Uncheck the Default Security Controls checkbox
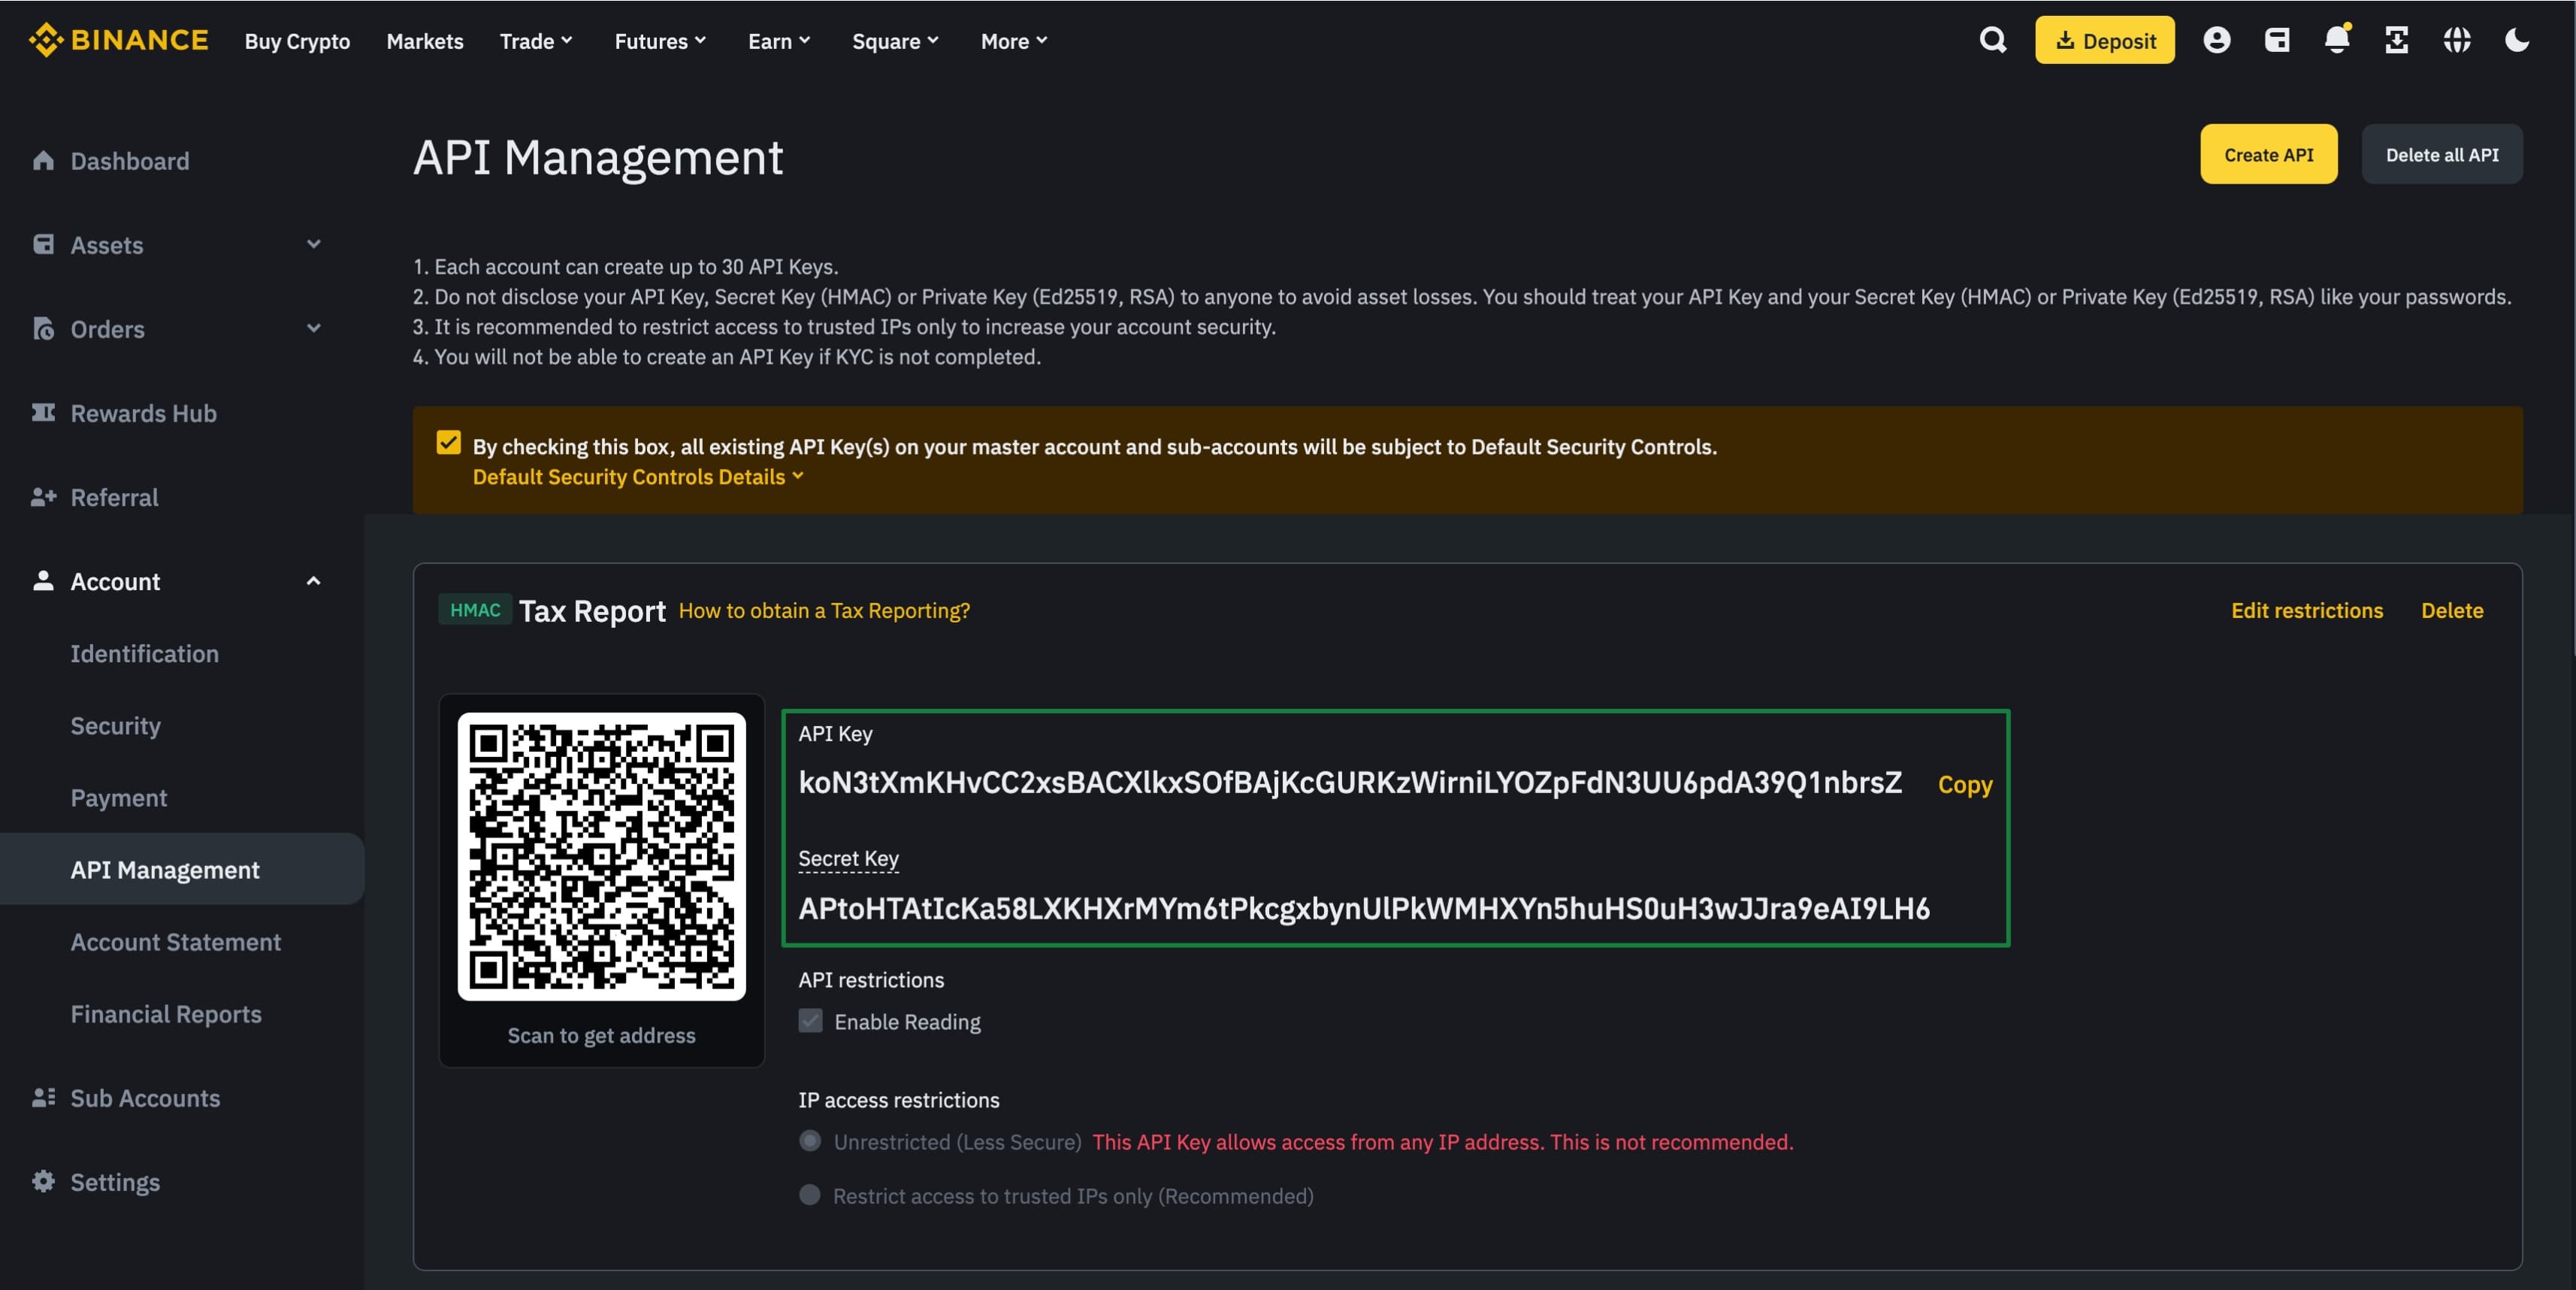The height and width of the screenshot is (1290, 2576). click(x=448, y=443)
